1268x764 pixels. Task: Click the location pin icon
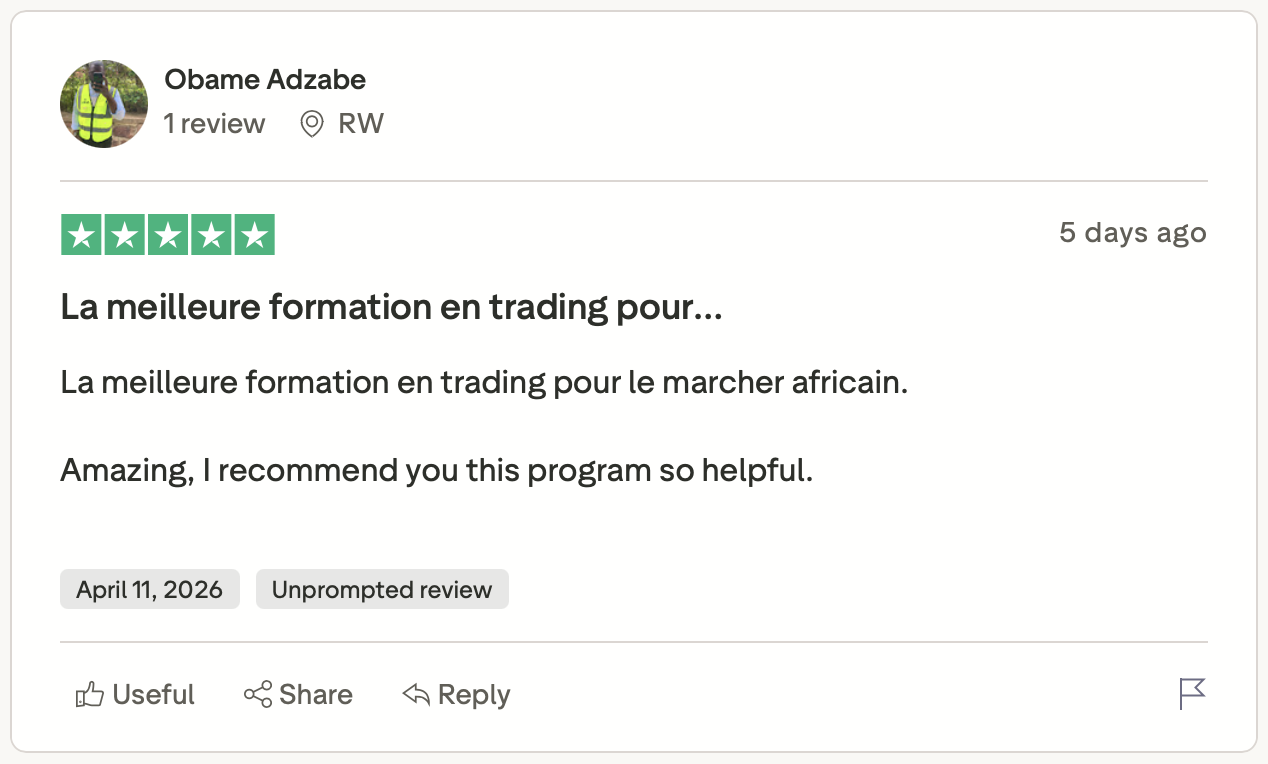point(312,124)
